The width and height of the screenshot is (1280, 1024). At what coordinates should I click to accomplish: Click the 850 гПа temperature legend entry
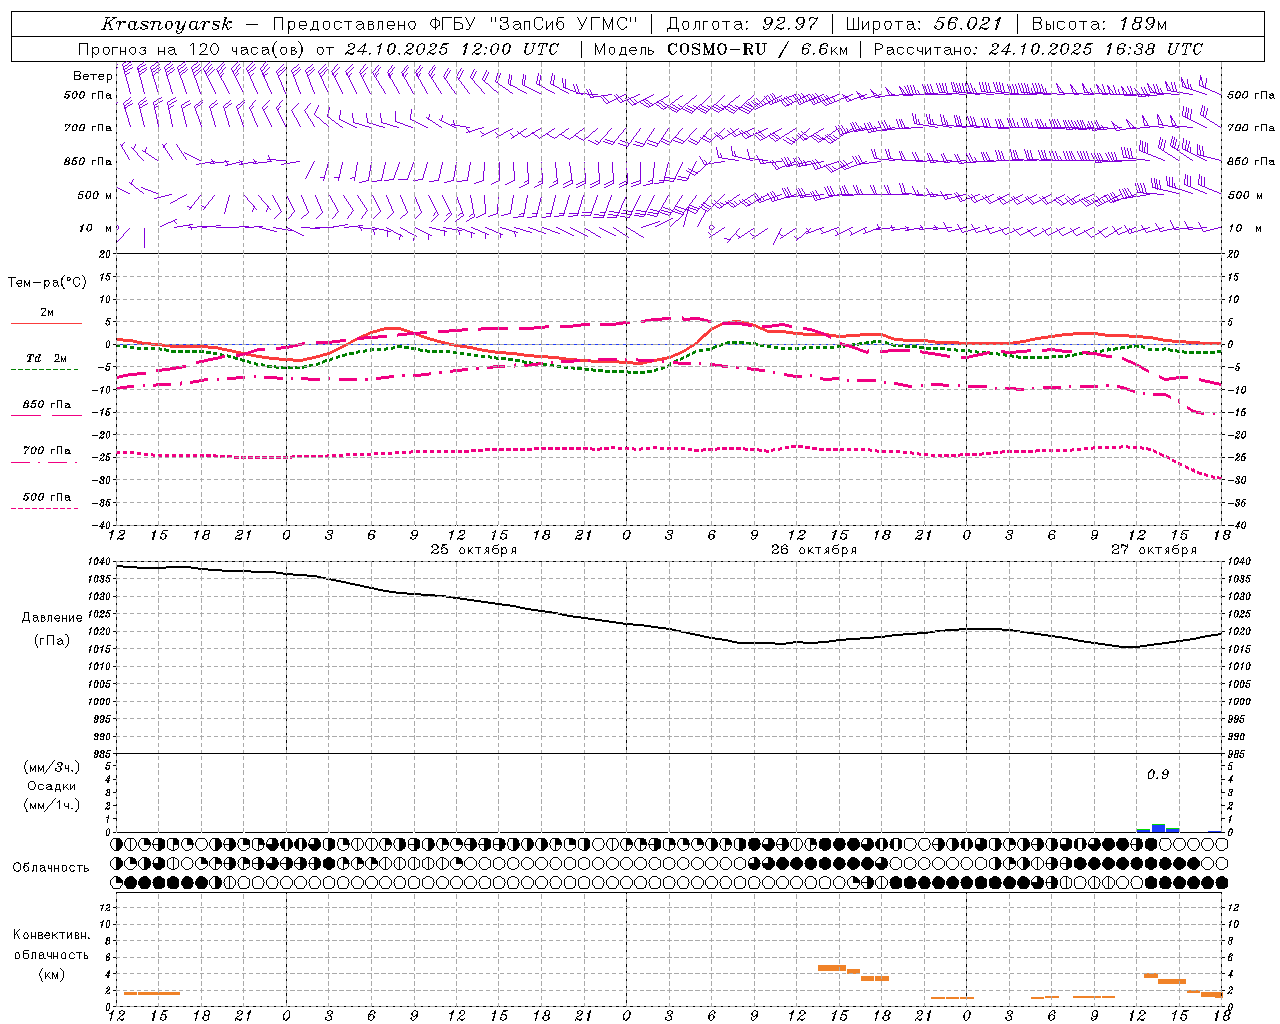tap(46, 405)
